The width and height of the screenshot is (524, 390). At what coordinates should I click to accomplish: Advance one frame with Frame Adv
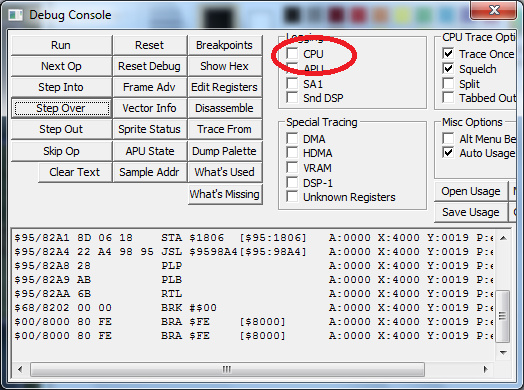149,87
